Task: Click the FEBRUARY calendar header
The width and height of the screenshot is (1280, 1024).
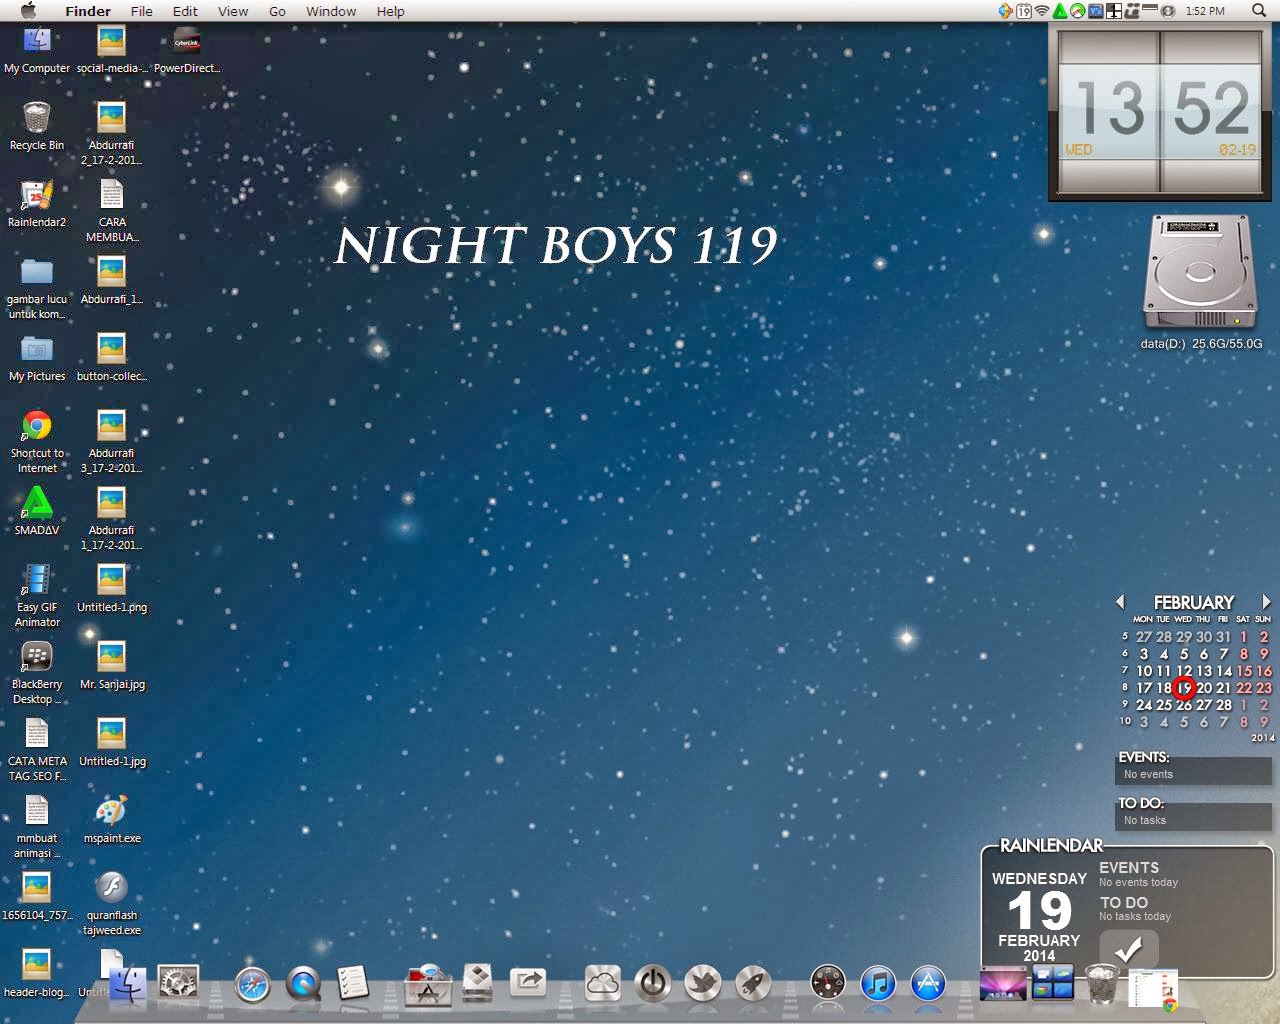Action: point(1194,602)
